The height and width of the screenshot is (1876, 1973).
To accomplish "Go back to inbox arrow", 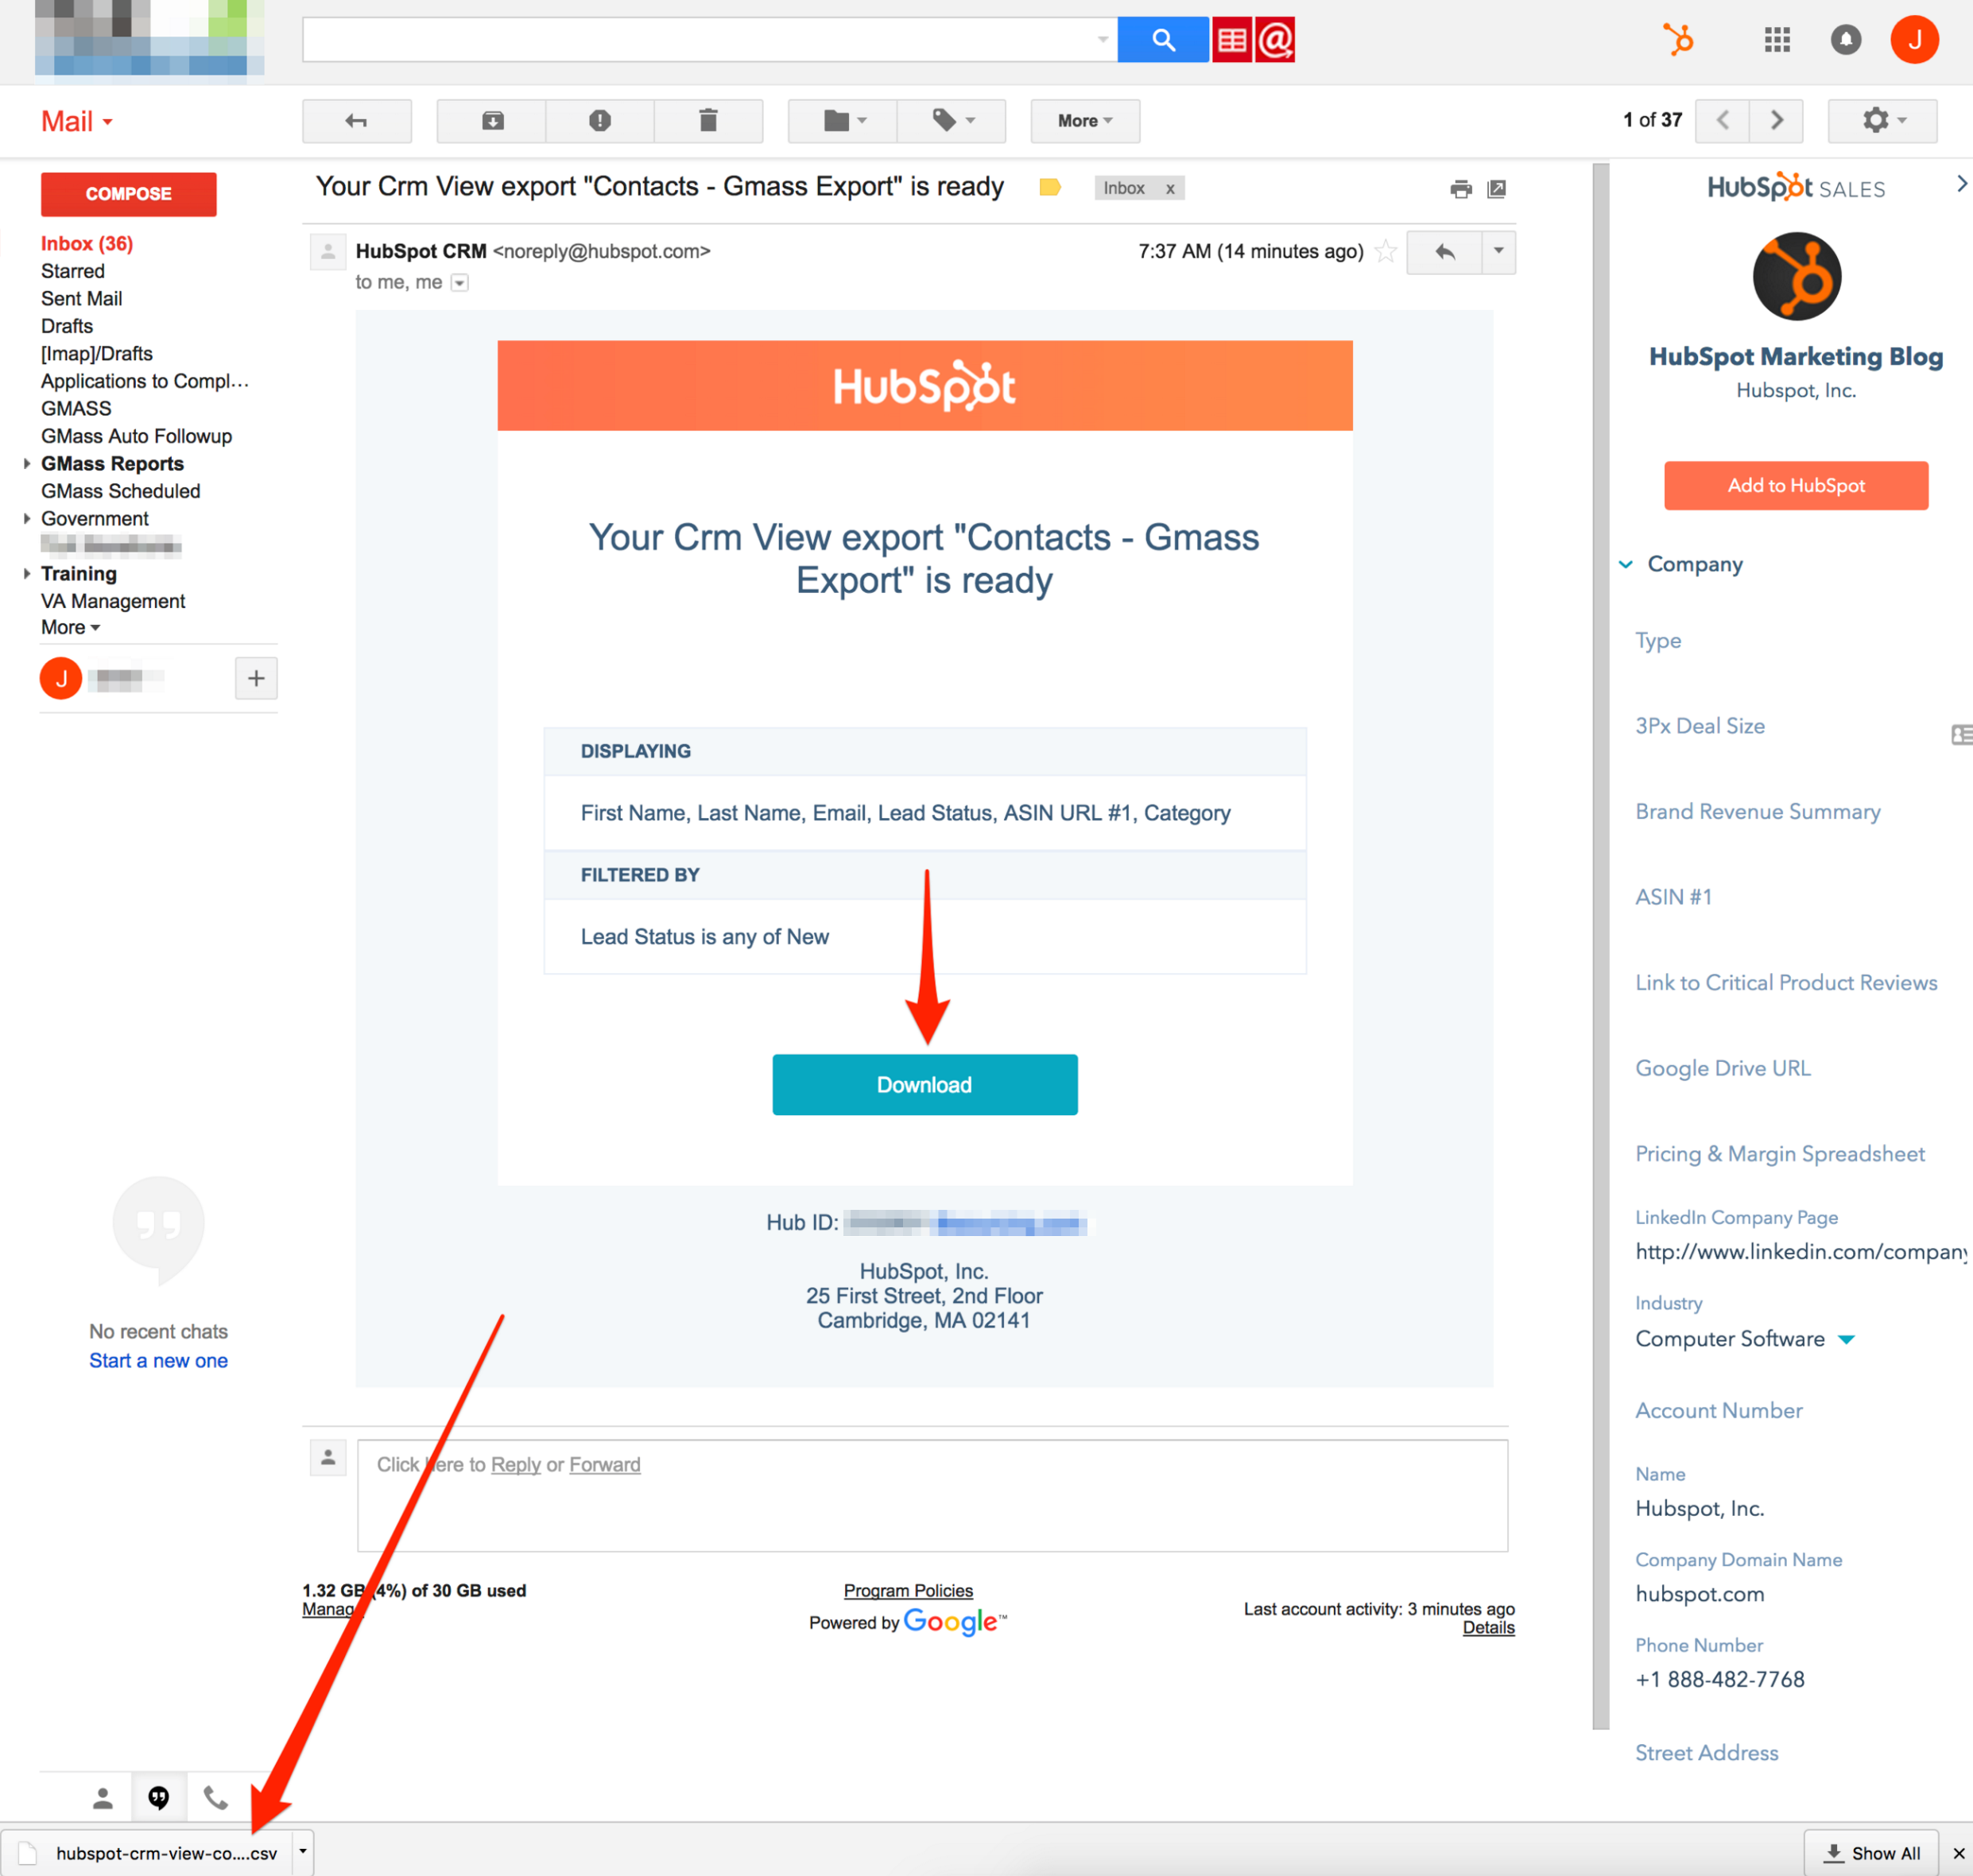I will [357, 121].
